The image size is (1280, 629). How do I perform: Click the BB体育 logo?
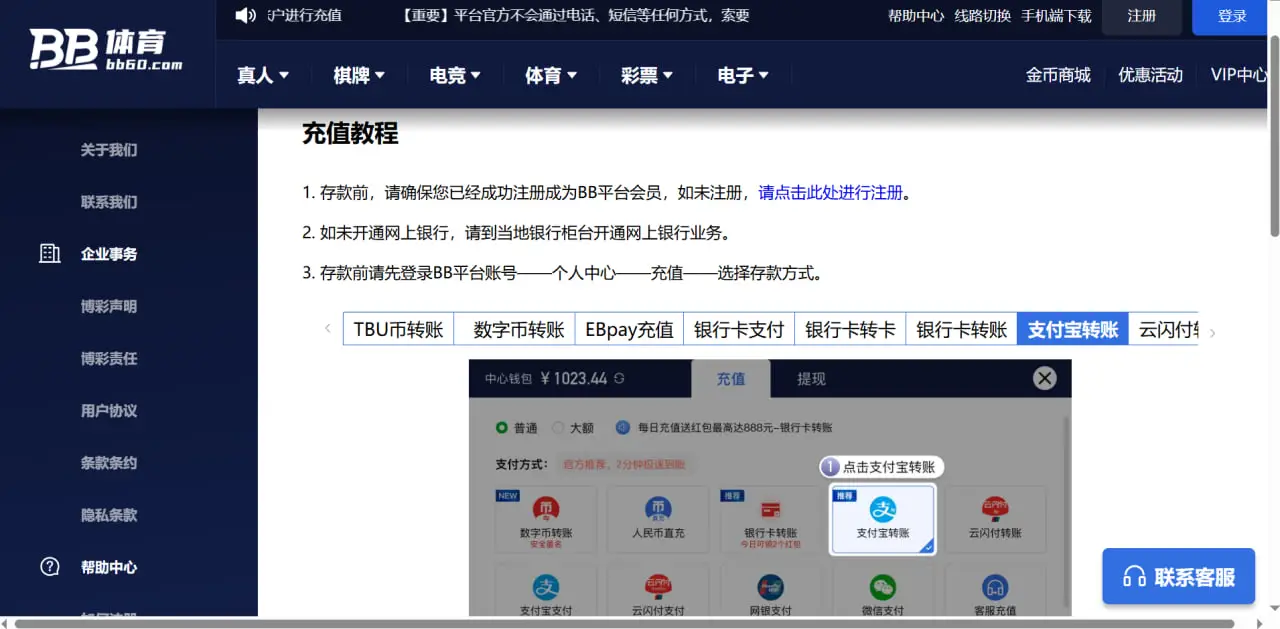[106, 49]
